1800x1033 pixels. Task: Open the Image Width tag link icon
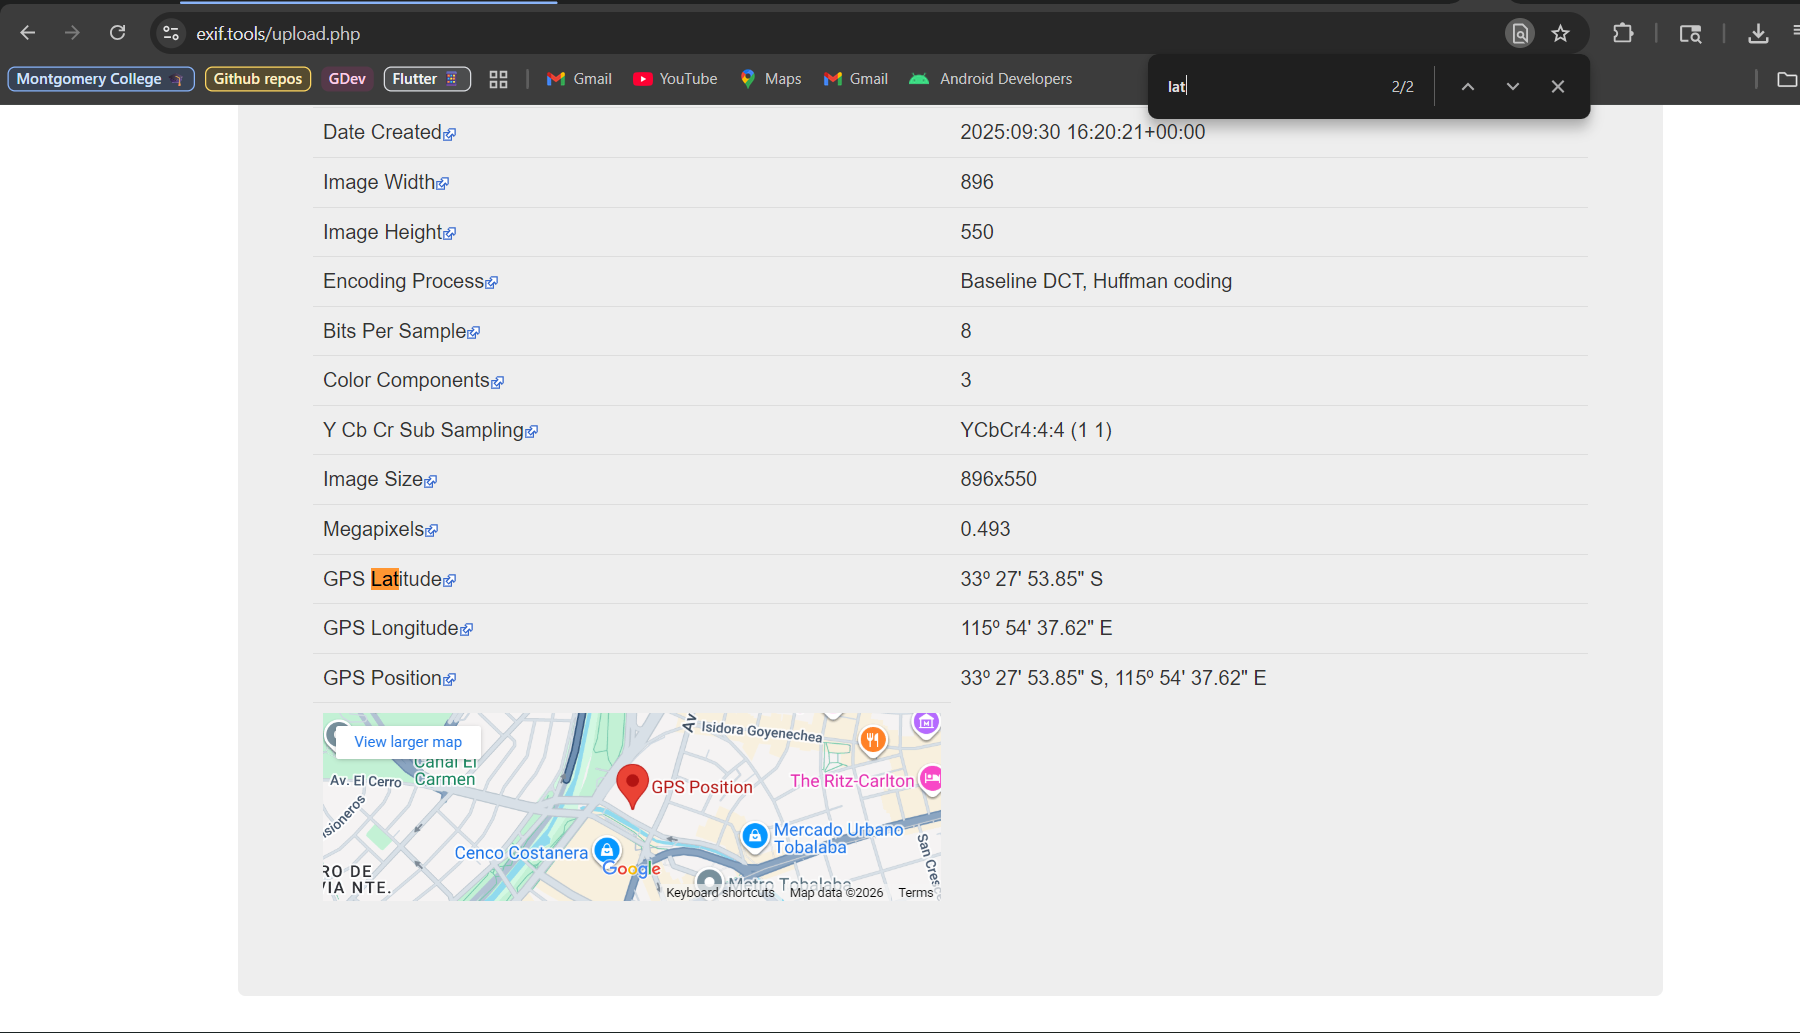point(443,184)
